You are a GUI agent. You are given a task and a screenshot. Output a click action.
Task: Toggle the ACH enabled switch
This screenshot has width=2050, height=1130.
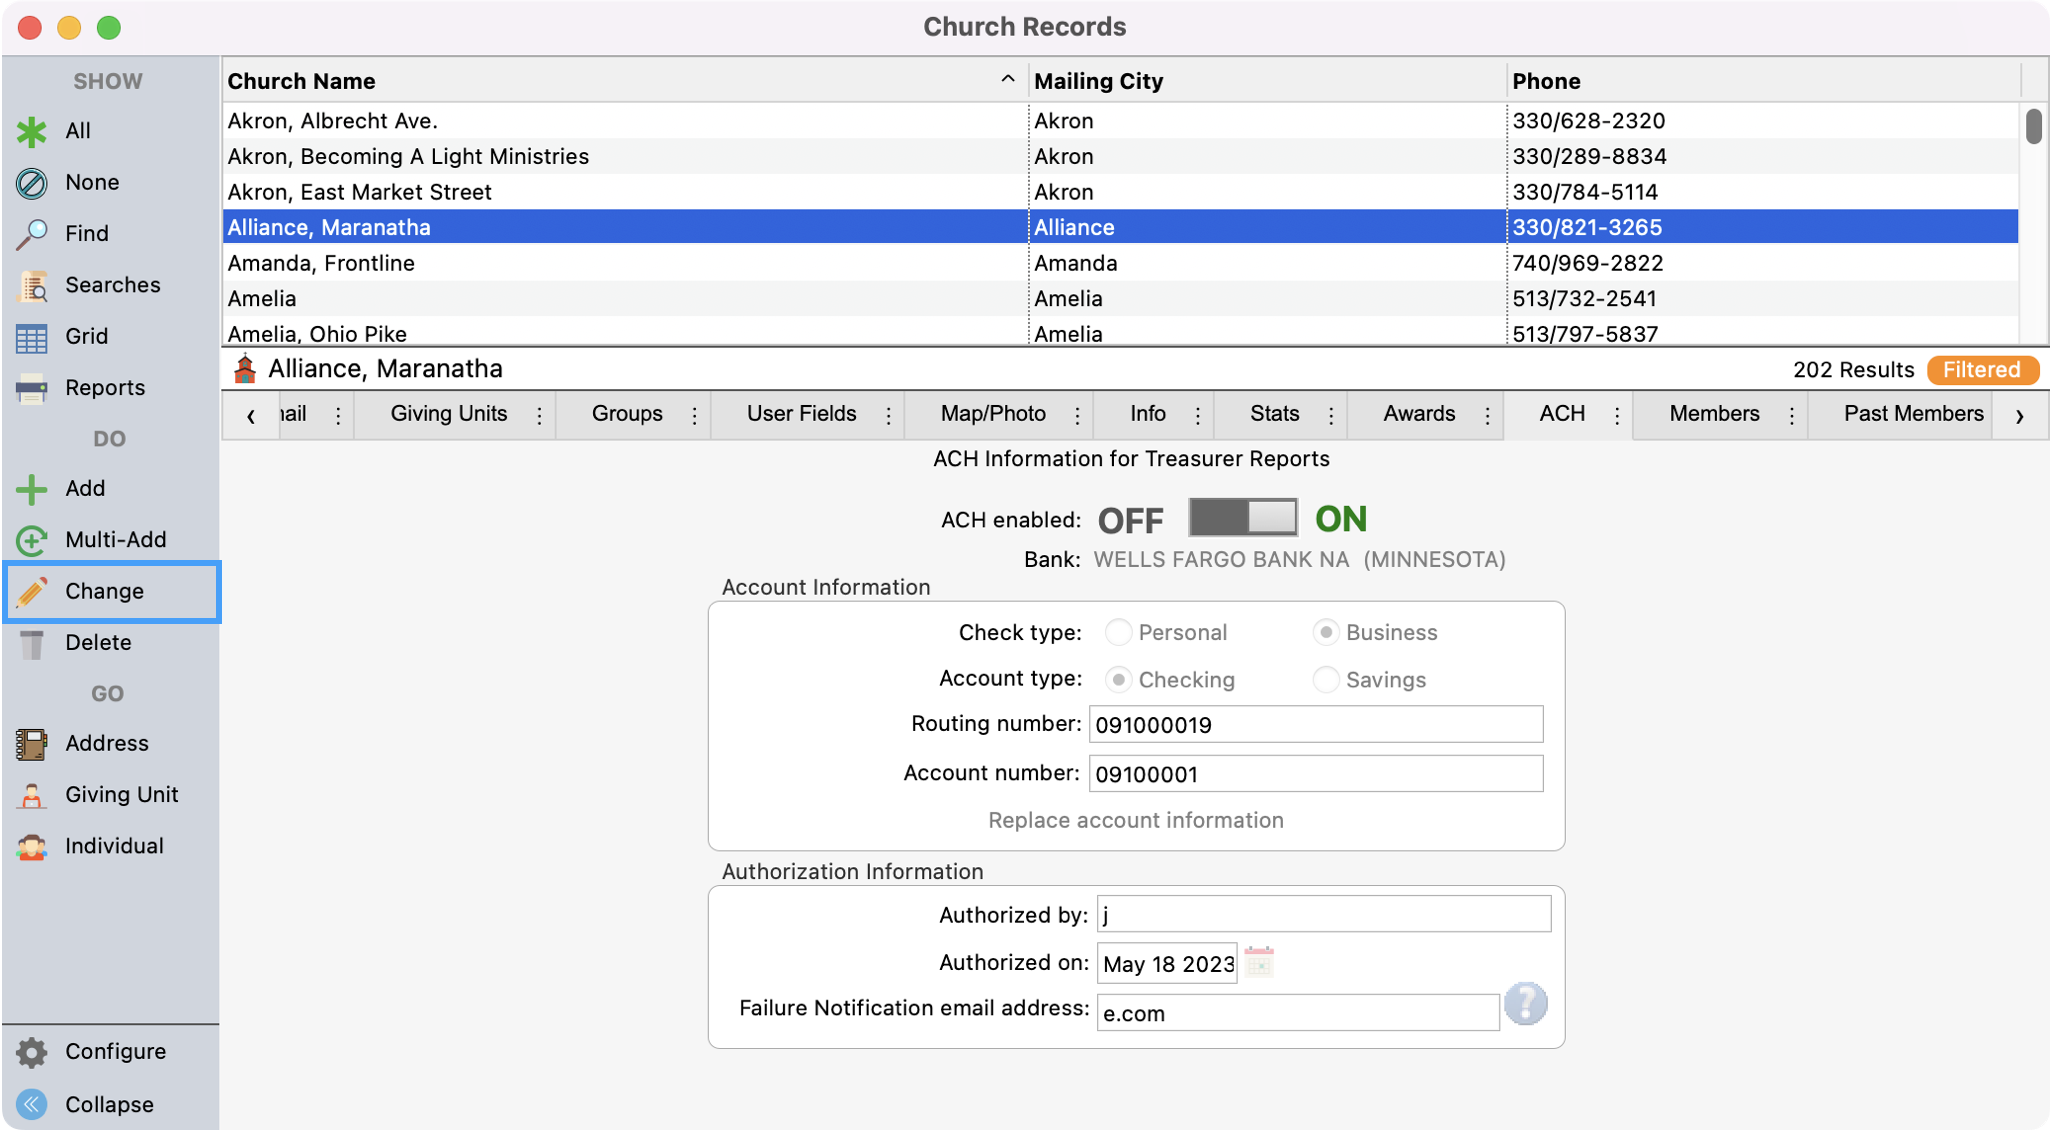pyautogui.click(x=1242, y=518)
